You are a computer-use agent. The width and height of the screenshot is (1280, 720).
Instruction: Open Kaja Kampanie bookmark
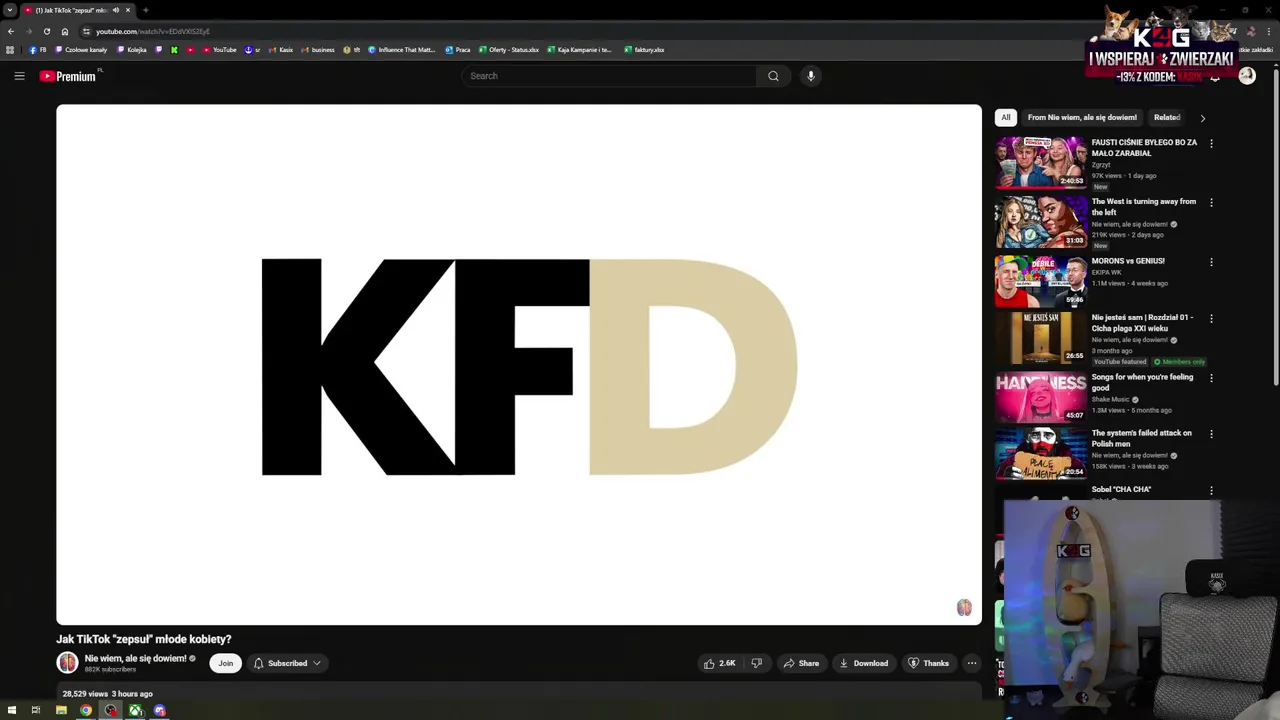[x=579, y=50]
